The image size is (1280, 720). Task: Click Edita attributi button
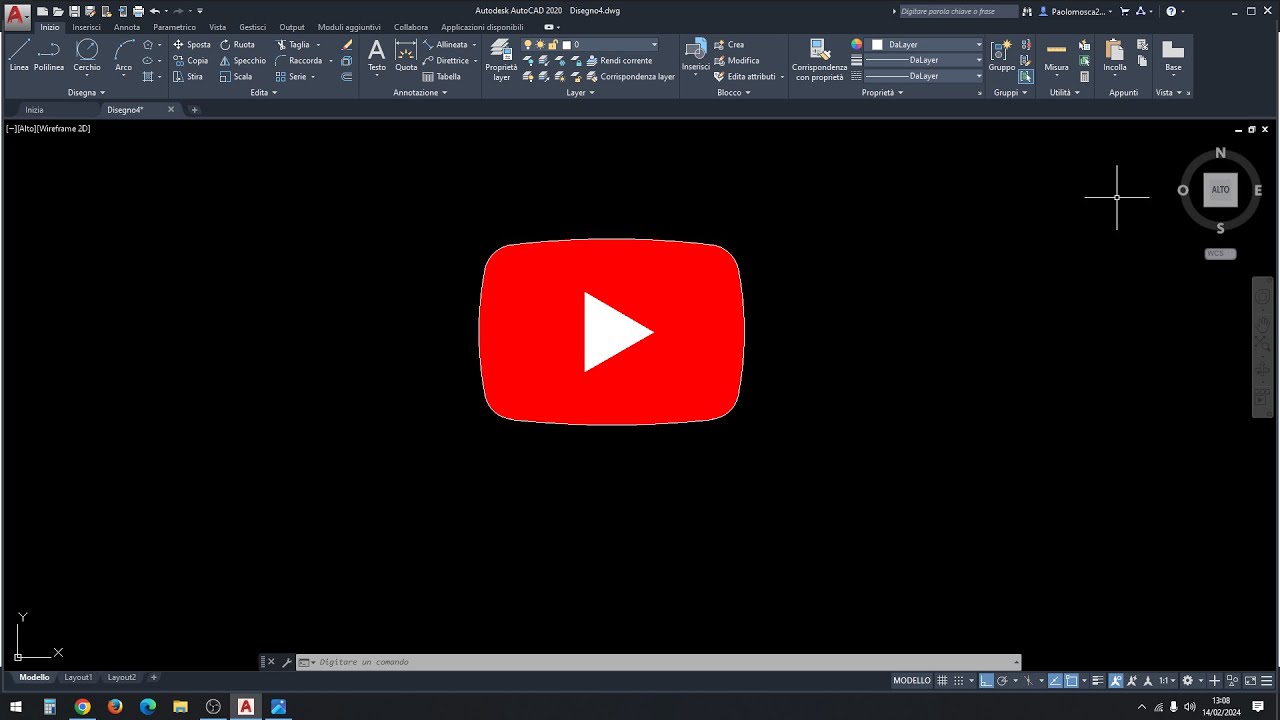pos(745,76)
